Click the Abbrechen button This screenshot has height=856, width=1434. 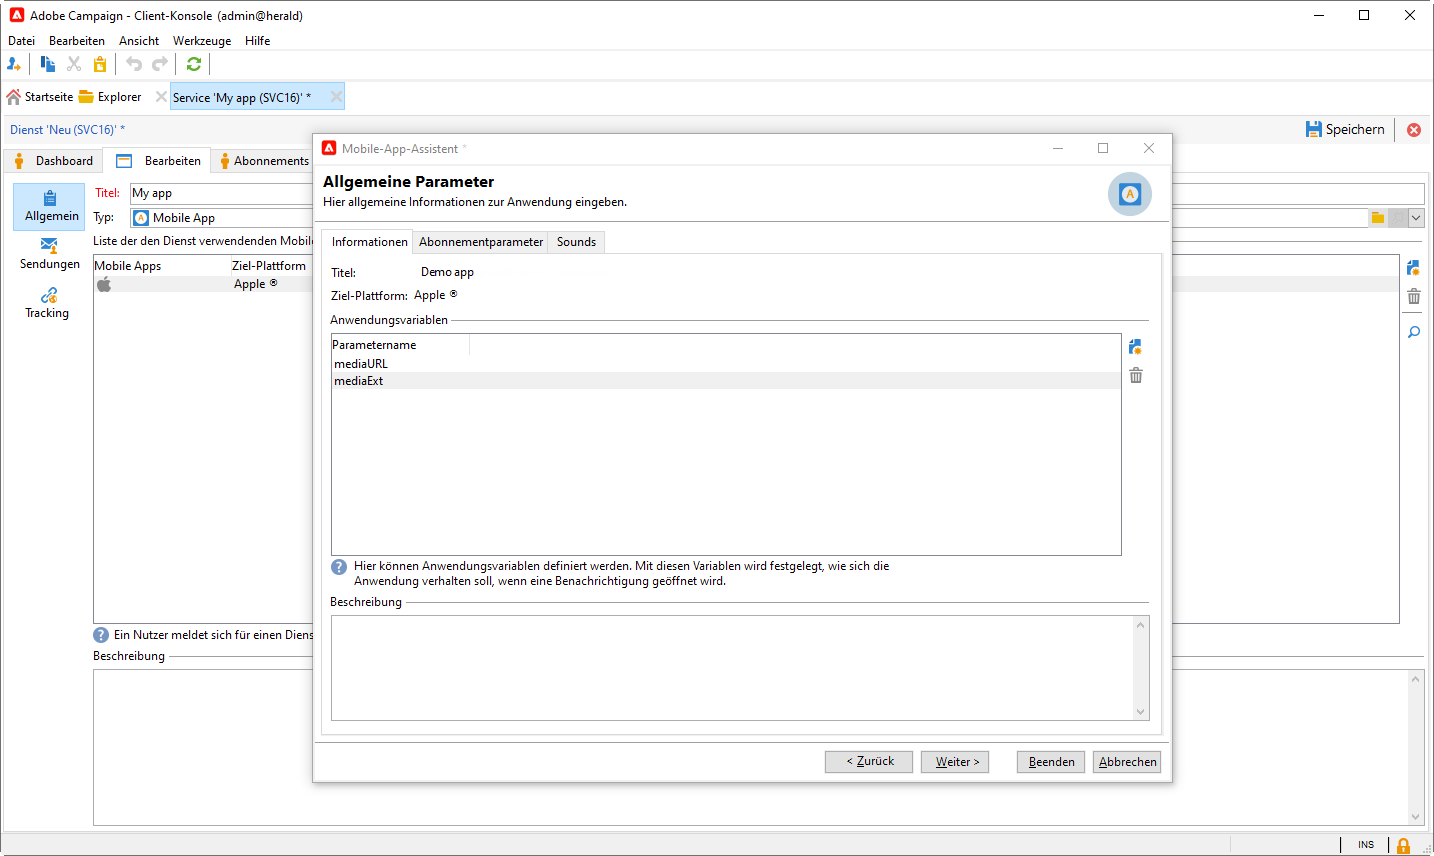[x=1127, y=762]
